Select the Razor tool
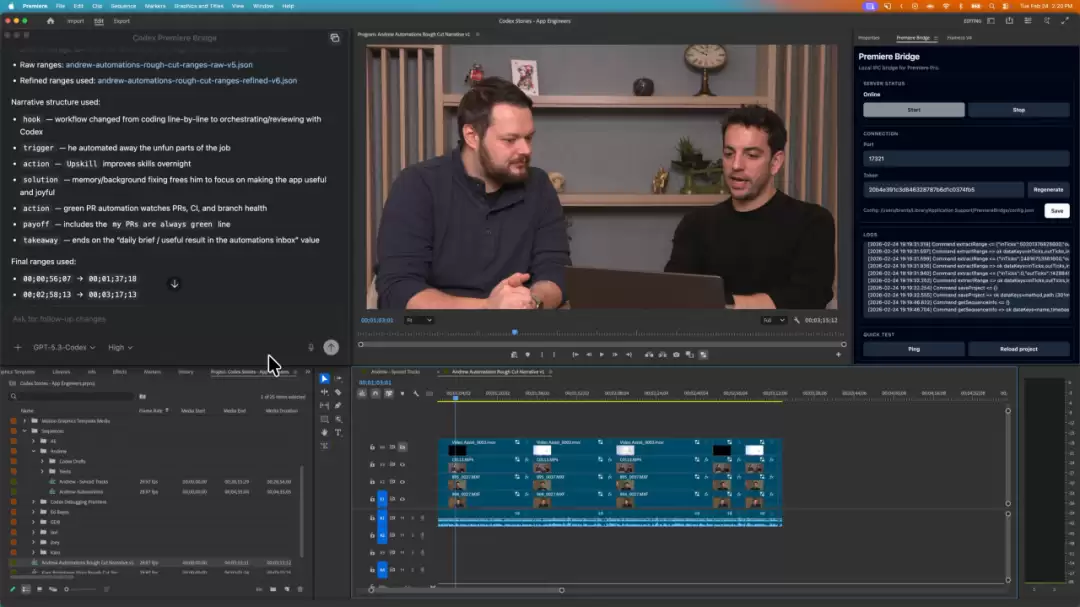The height and width of the screenshot is (607, 1080). [338, 392]
